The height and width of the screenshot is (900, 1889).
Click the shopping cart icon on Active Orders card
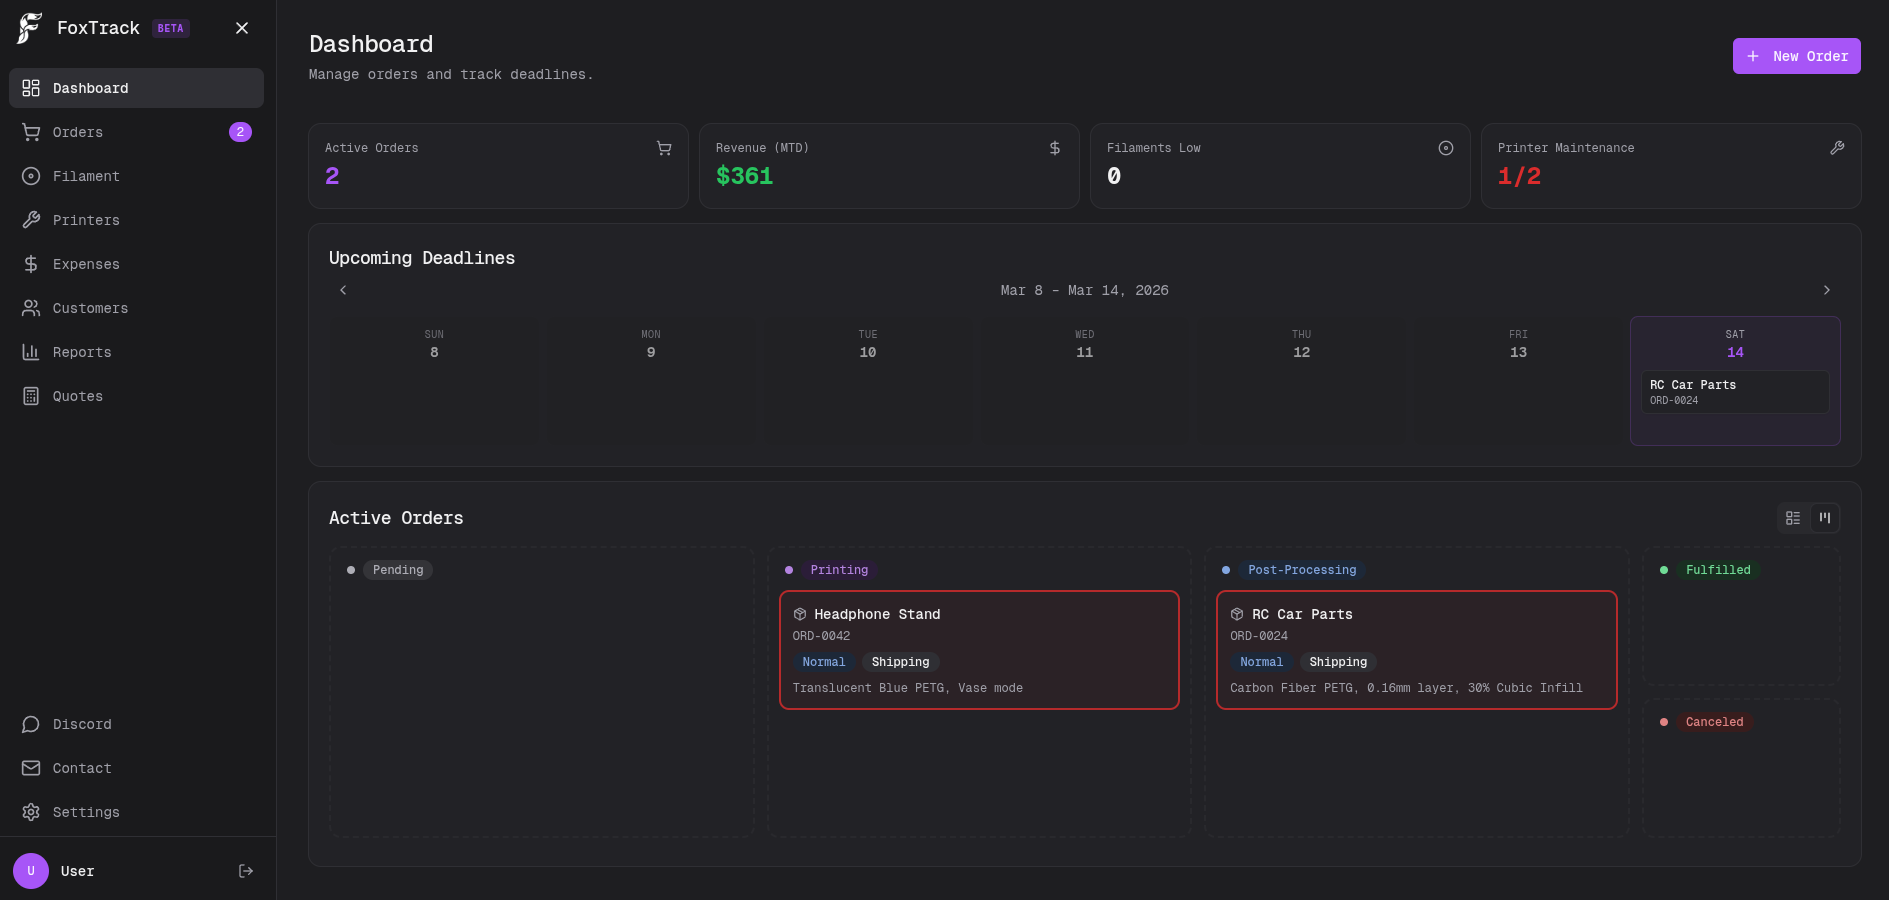(x=664, y=147)
